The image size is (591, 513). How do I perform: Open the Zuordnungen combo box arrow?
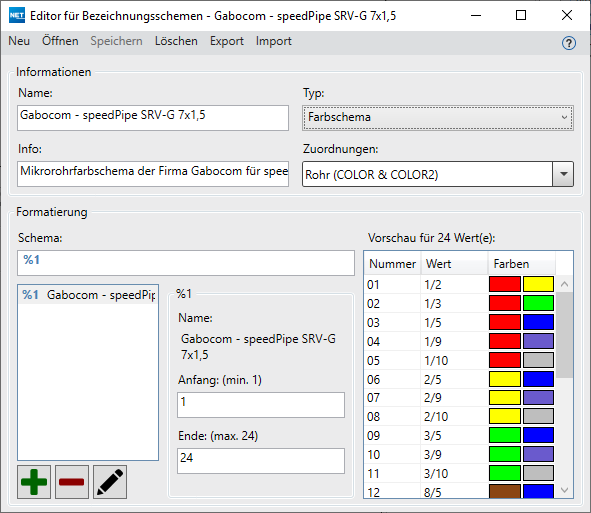pos(563,174)
